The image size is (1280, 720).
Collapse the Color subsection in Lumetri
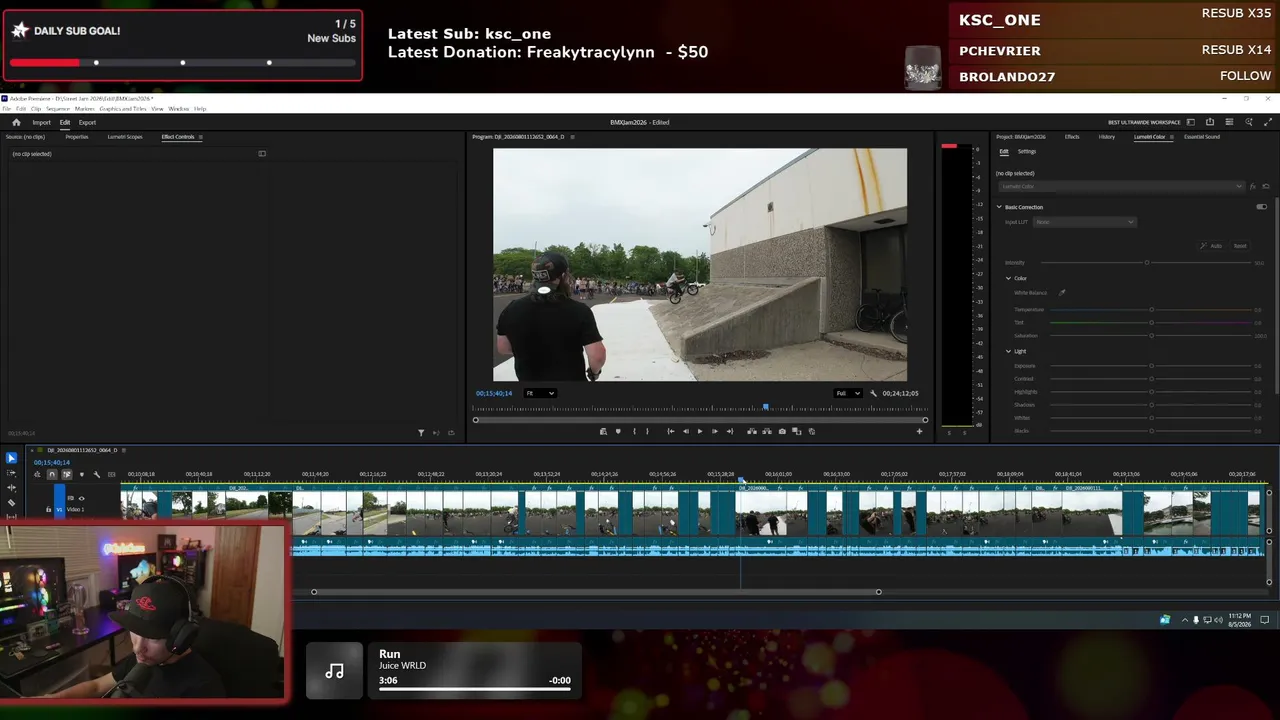click(x=1008, y=278)
